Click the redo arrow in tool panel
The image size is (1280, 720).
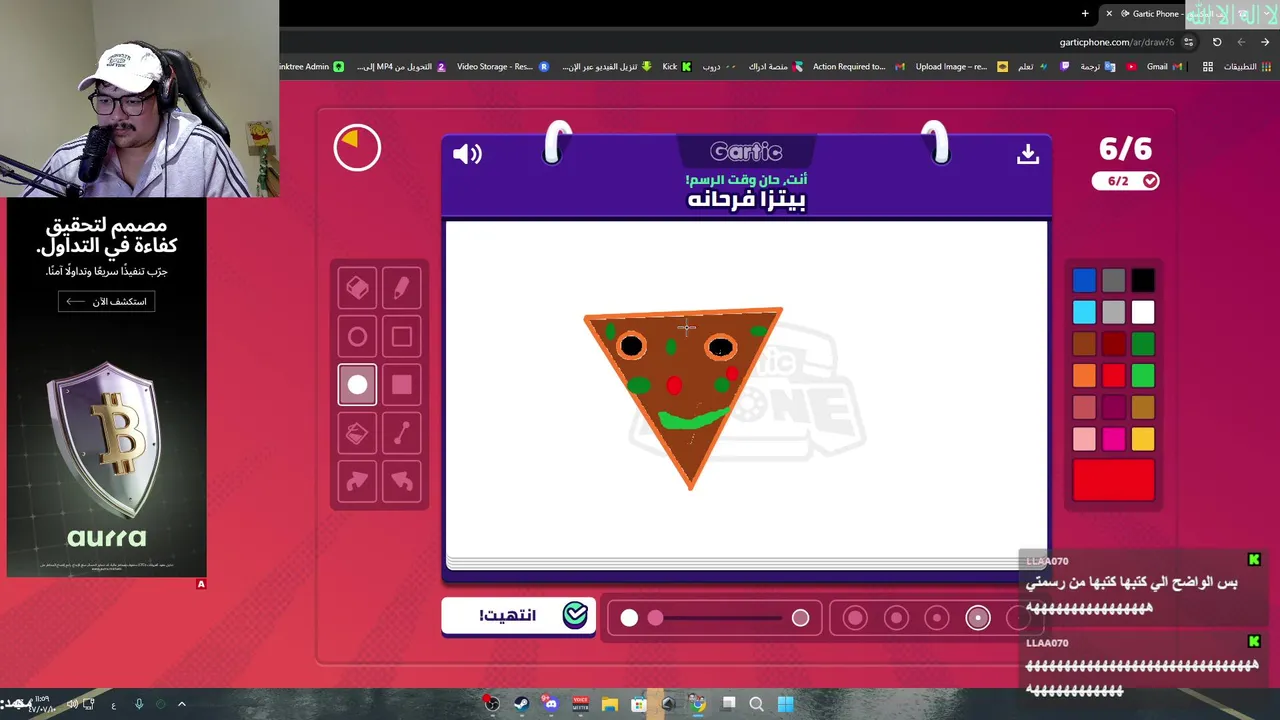click(x=357, y=481)
